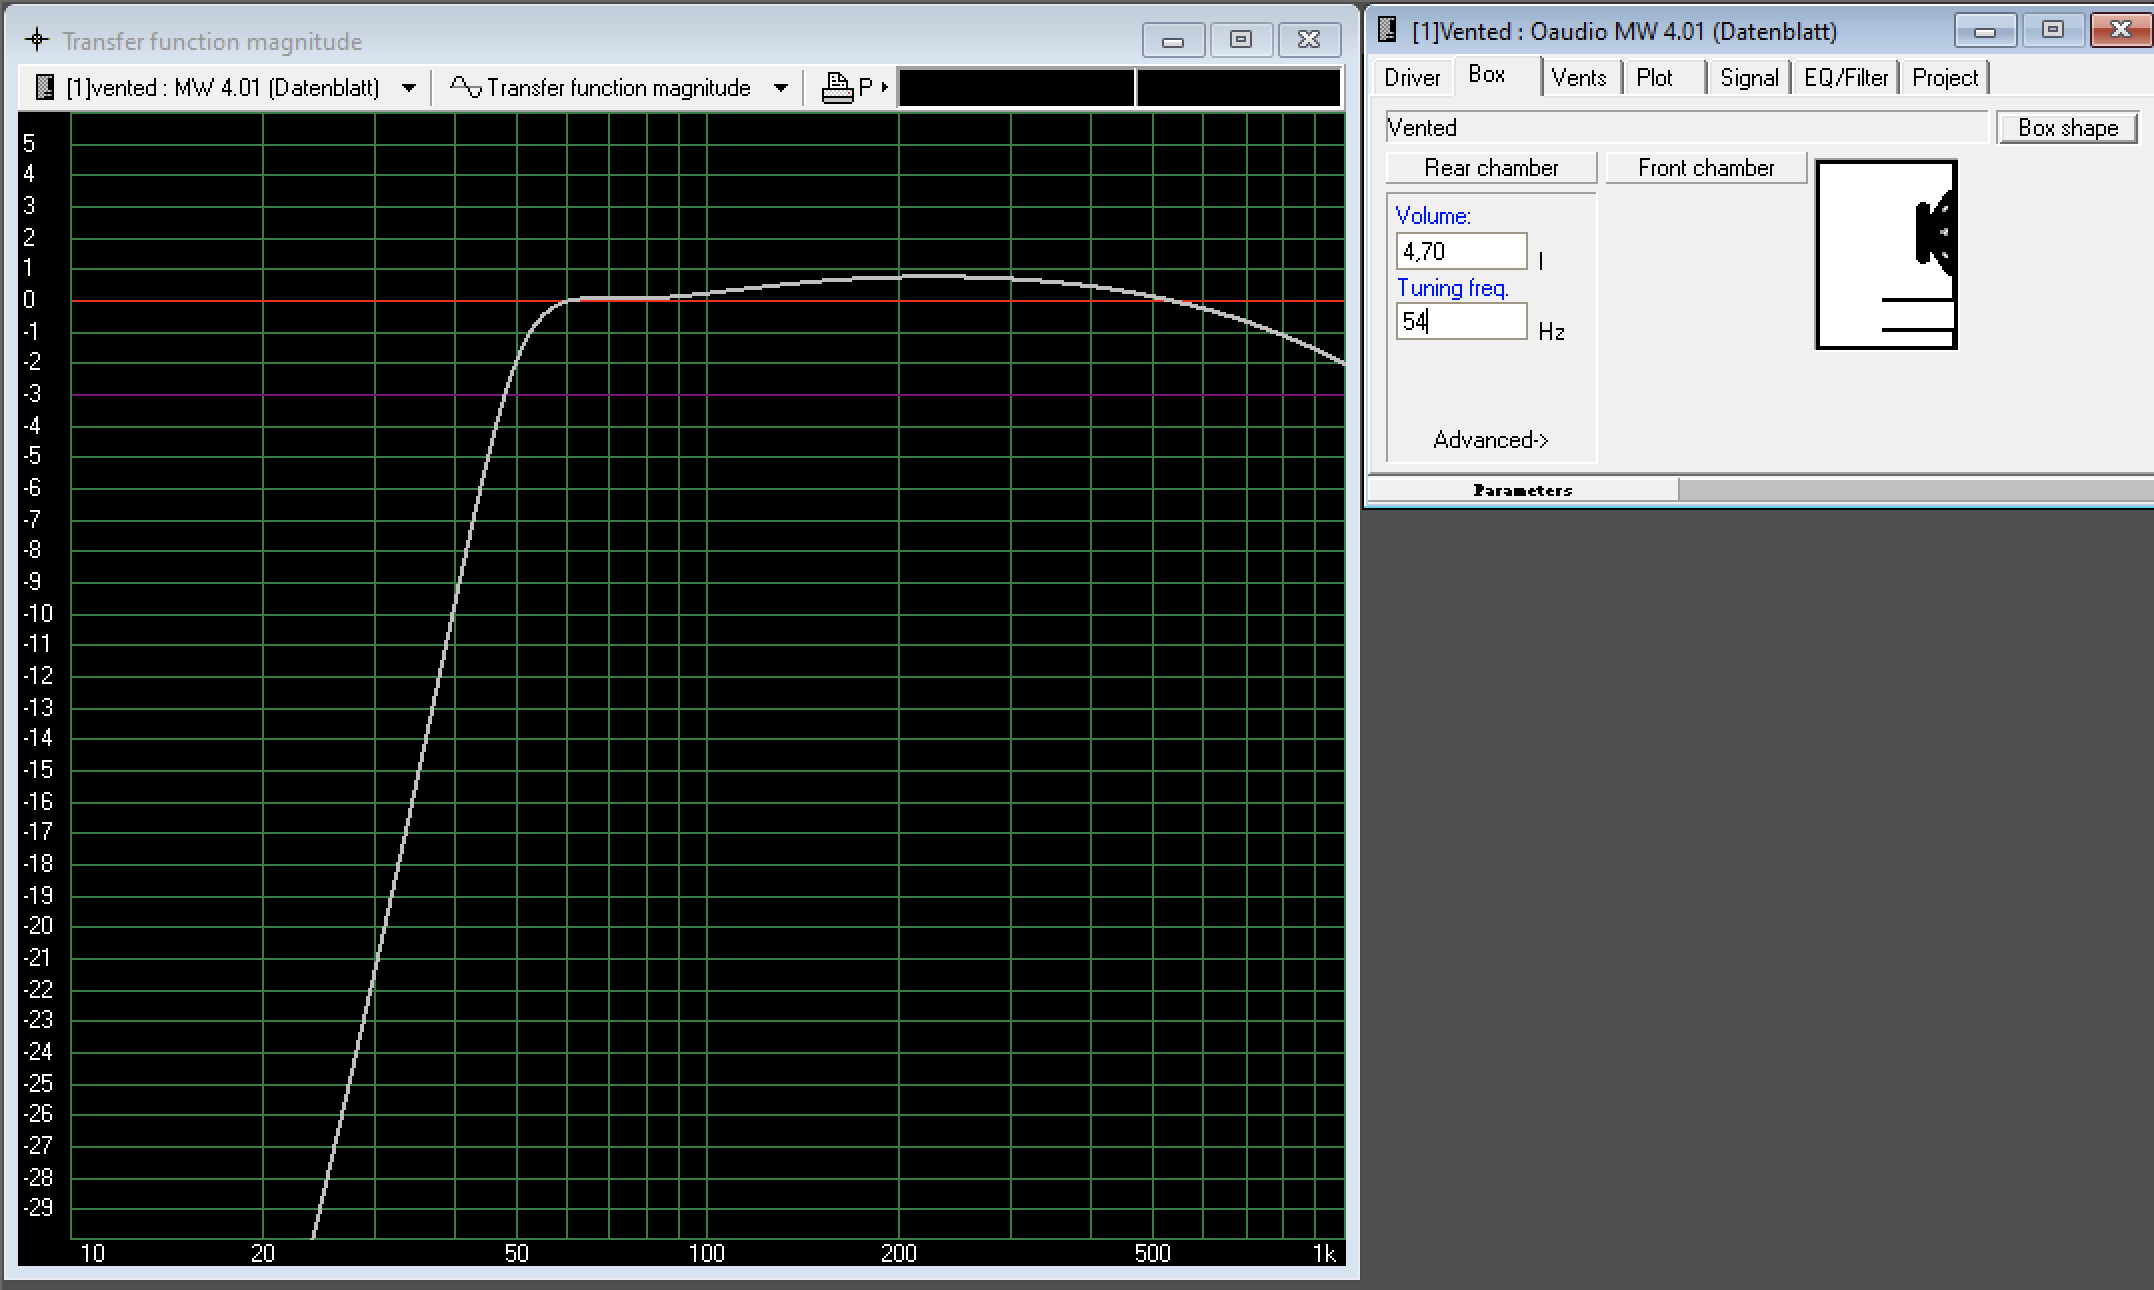Select the Plot tab
The image size is (2154, 1290).
(1654, 78)
